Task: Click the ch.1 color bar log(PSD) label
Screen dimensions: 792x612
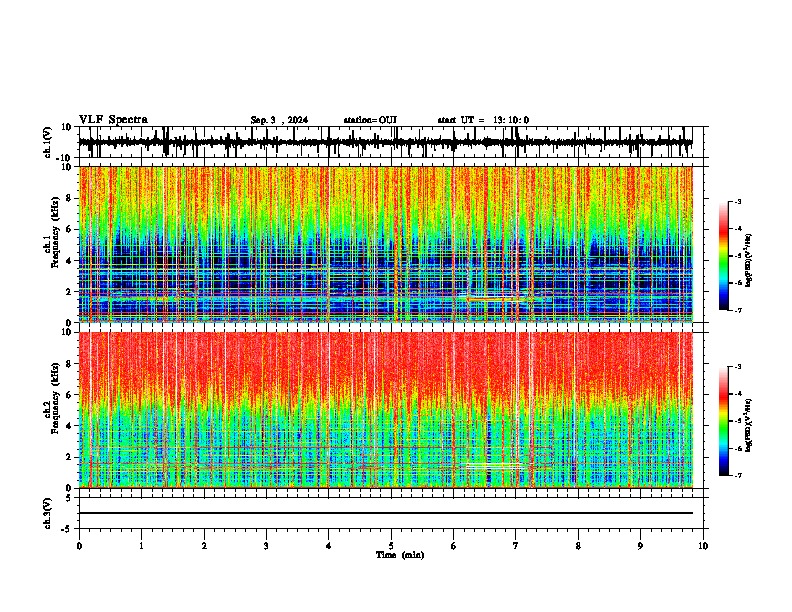Action: pyautogui.click(x=749, y=261)
